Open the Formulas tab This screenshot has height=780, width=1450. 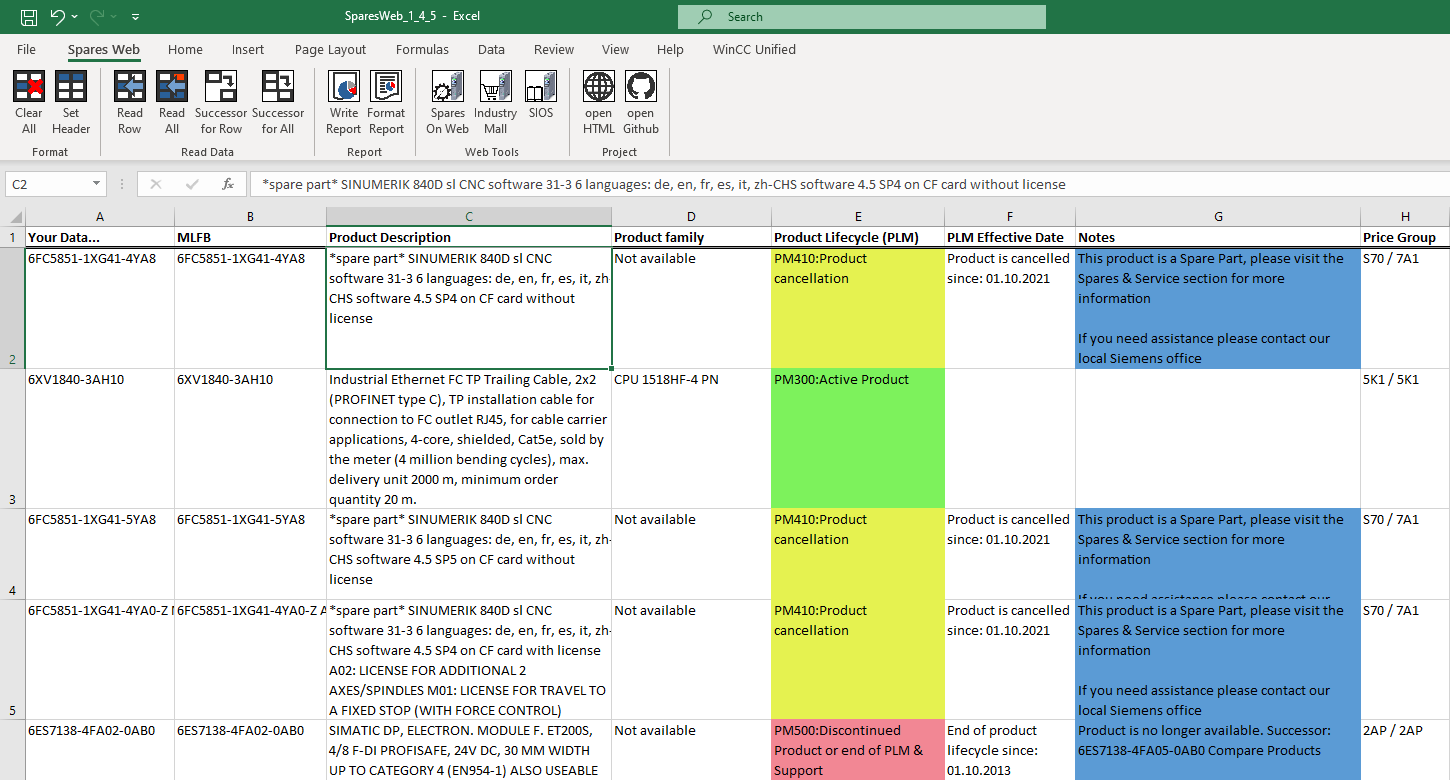[x=422, y=49]
